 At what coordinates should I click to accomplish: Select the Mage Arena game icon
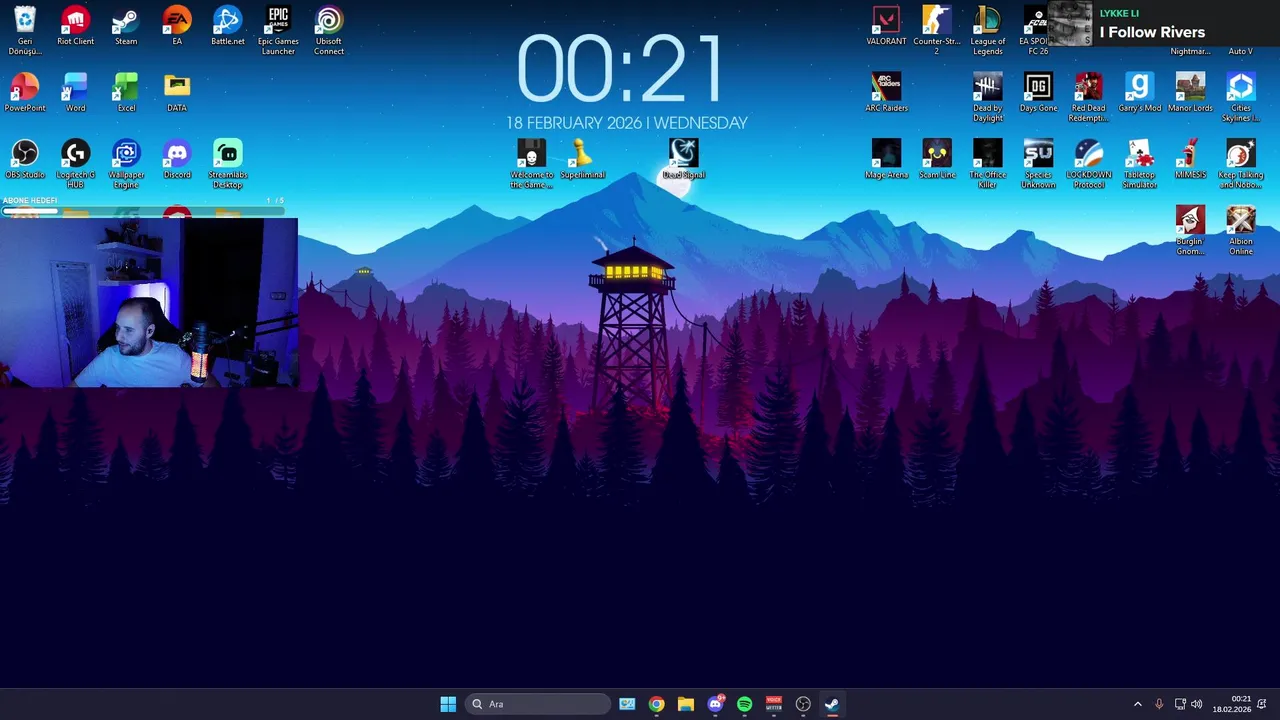coord(887,159)
